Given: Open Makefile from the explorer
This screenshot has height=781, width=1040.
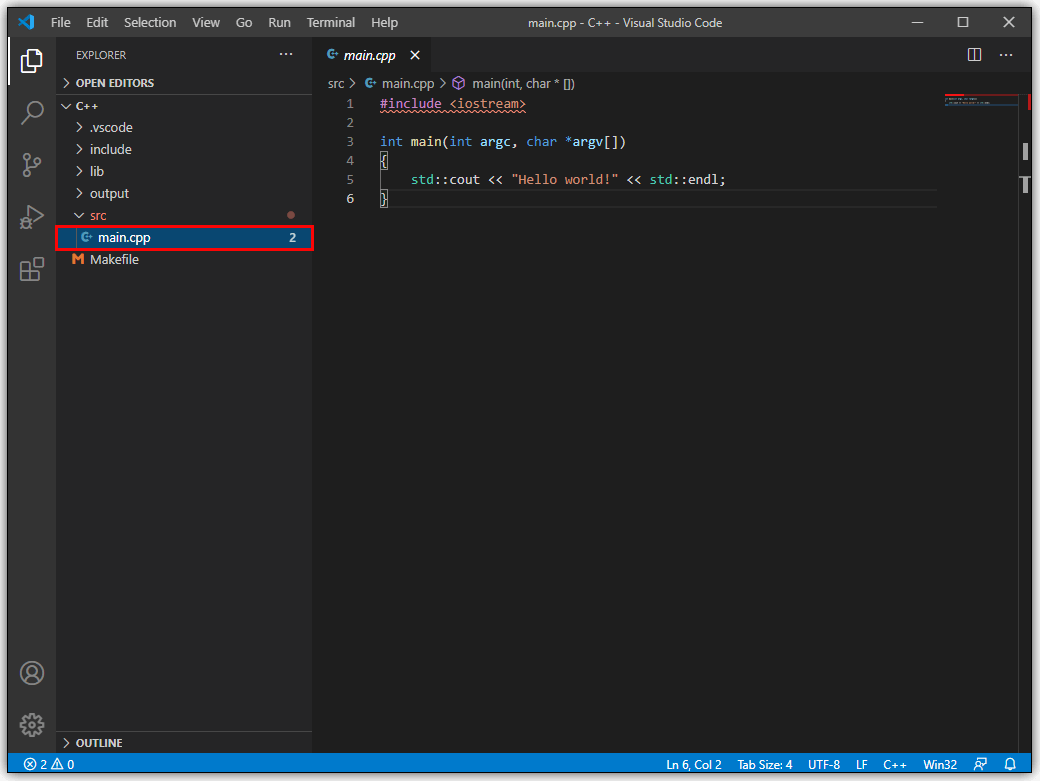Looking at the screenshot, I should point(184,259).
